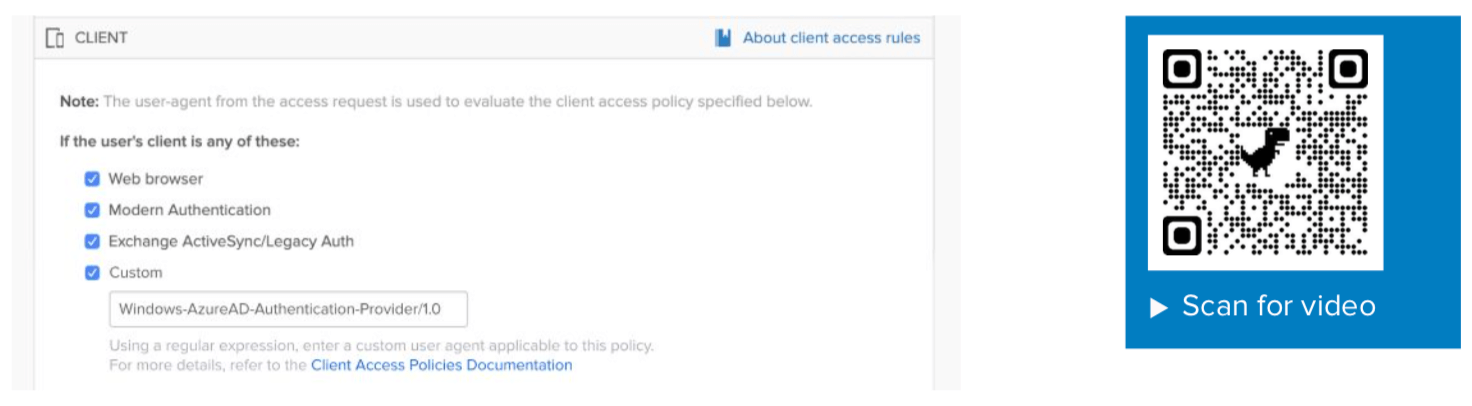Click the CLIENT devices icon in header
The image size is (1472, 406).
(x=55, y=38)
